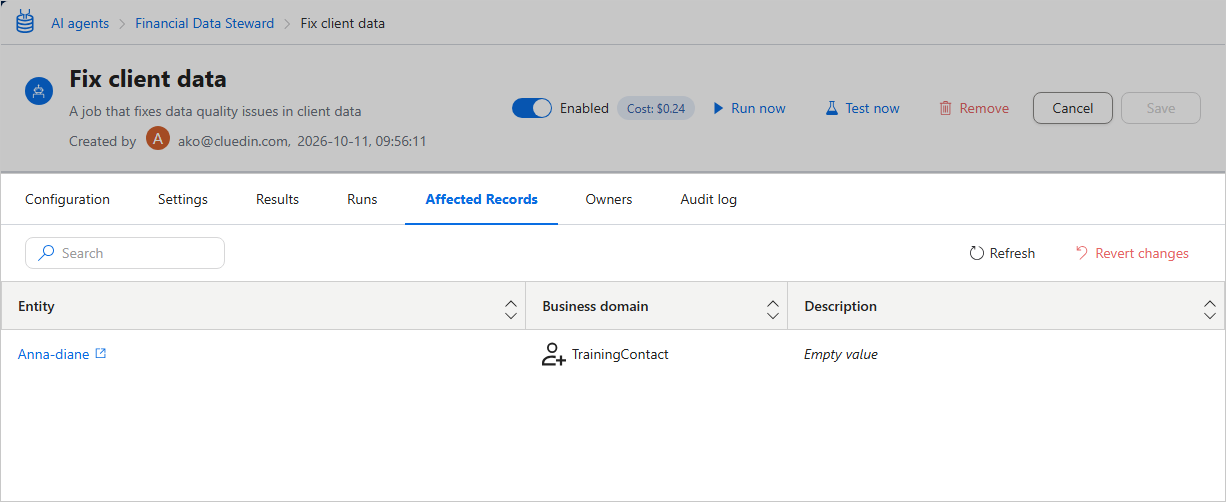Open the Owners tab
The height and width of the screenshot is (502, 1226).
coord(609,199)
